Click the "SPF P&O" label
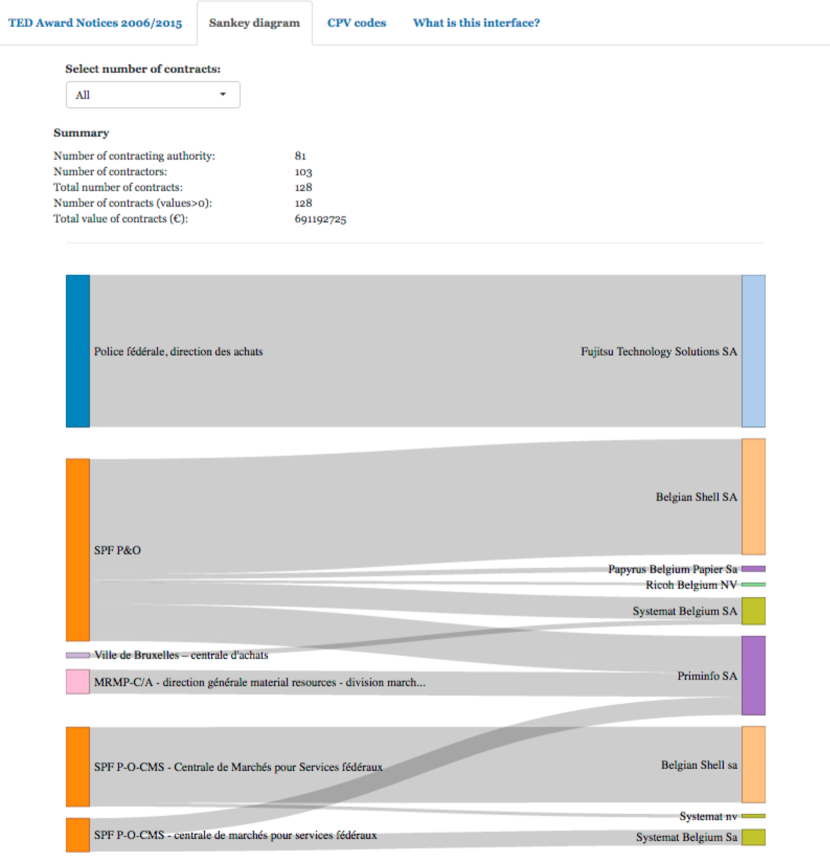The width and height of the screenshot is (830, 862). (x=117, y=550)
